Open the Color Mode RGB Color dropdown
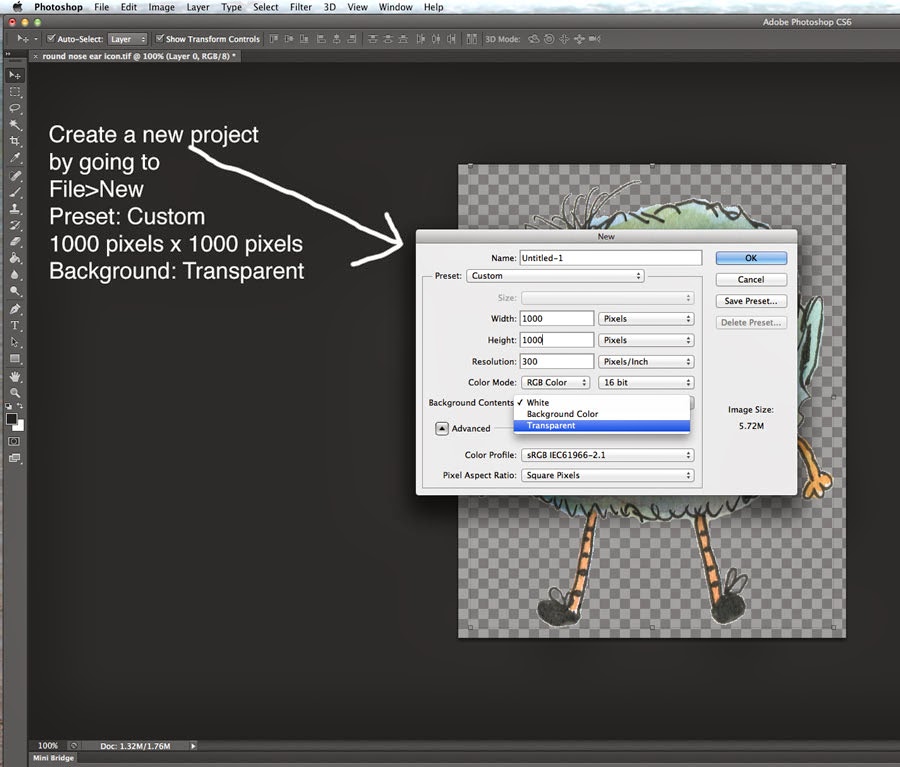Screen dimensions: 900x767 [556, 382]
